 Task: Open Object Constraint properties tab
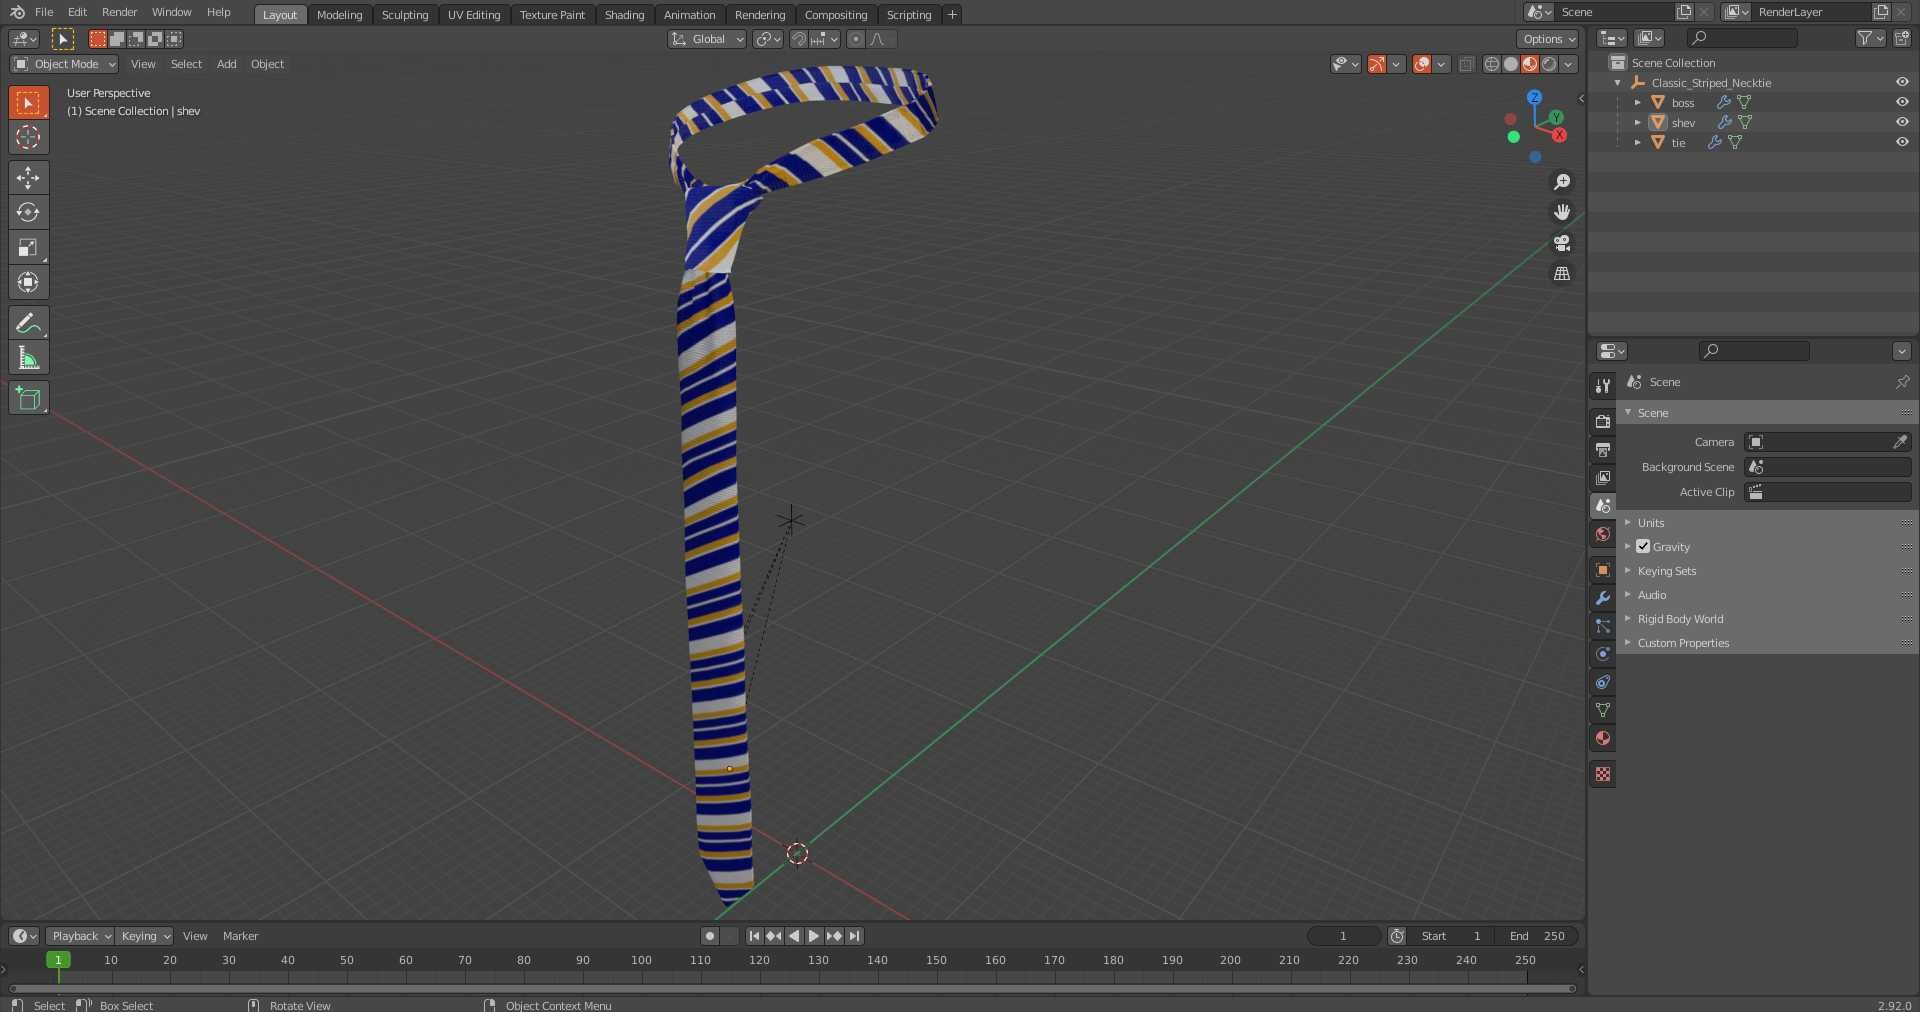tap(1603, 682)
